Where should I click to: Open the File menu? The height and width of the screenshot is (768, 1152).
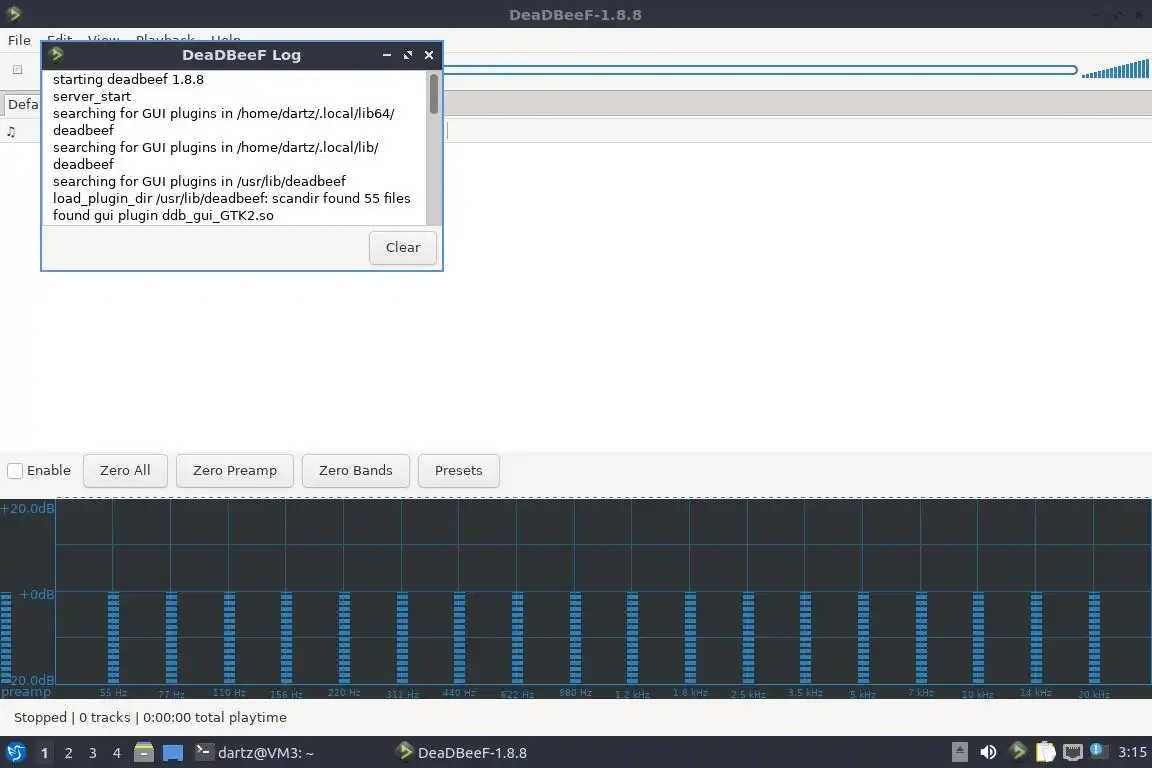[x=19, y=40]
